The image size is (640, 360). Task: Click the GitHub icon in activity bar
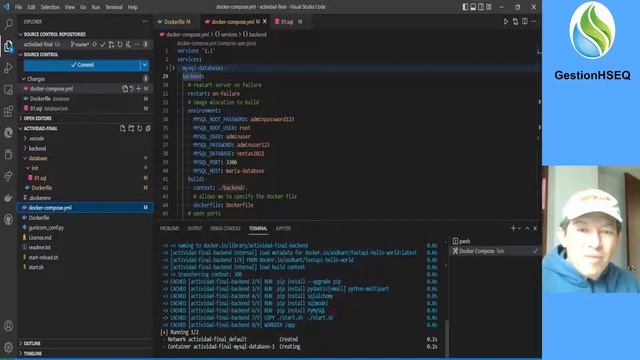9,220
